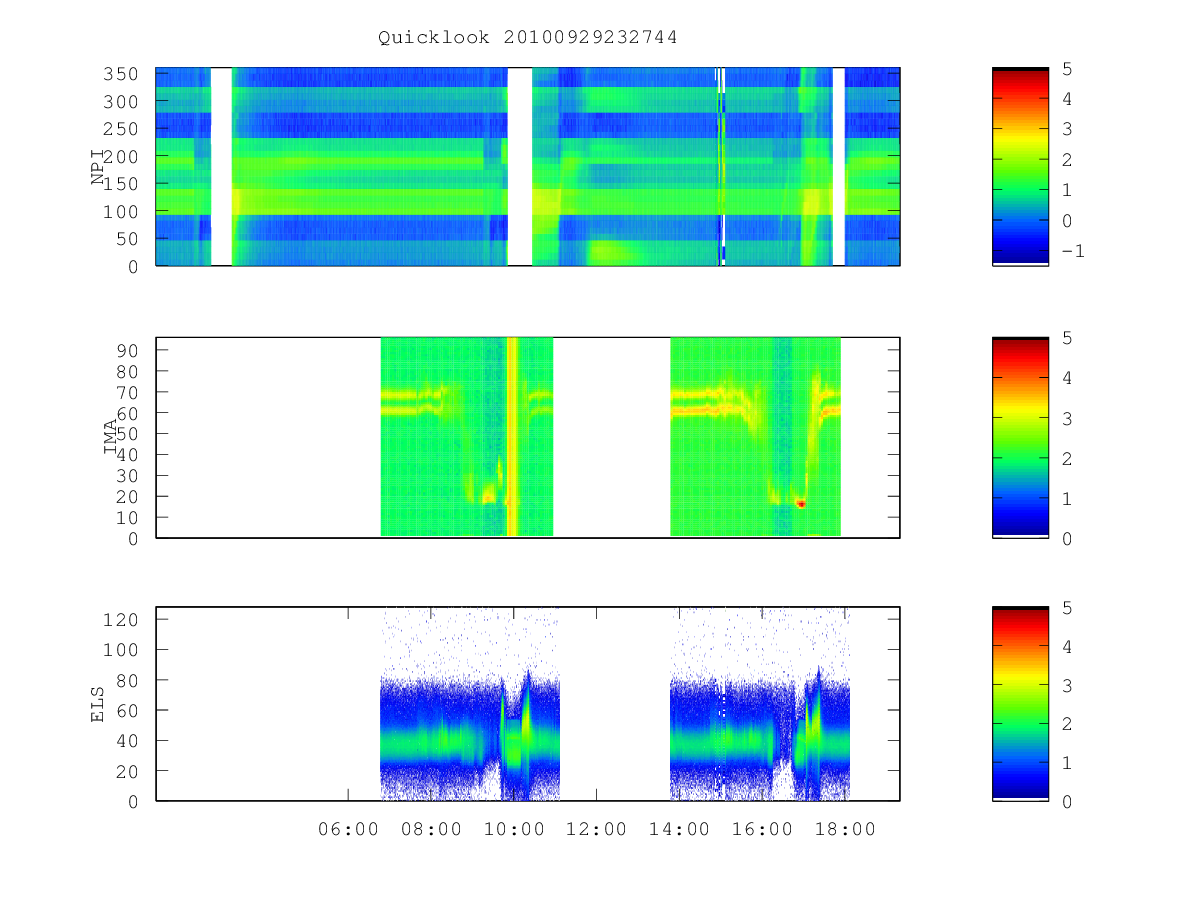
Task: Select the IMA y-axis label
Action: pos(110,437)
